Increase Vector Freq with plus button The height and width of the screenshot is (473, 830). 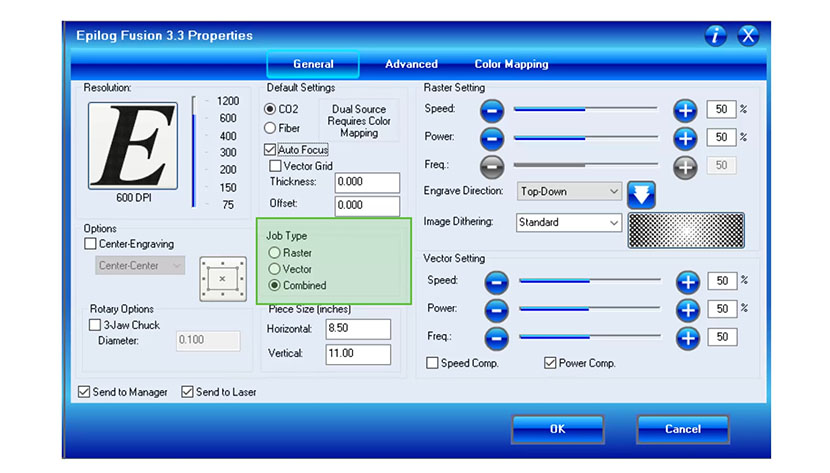coord(686,338)
